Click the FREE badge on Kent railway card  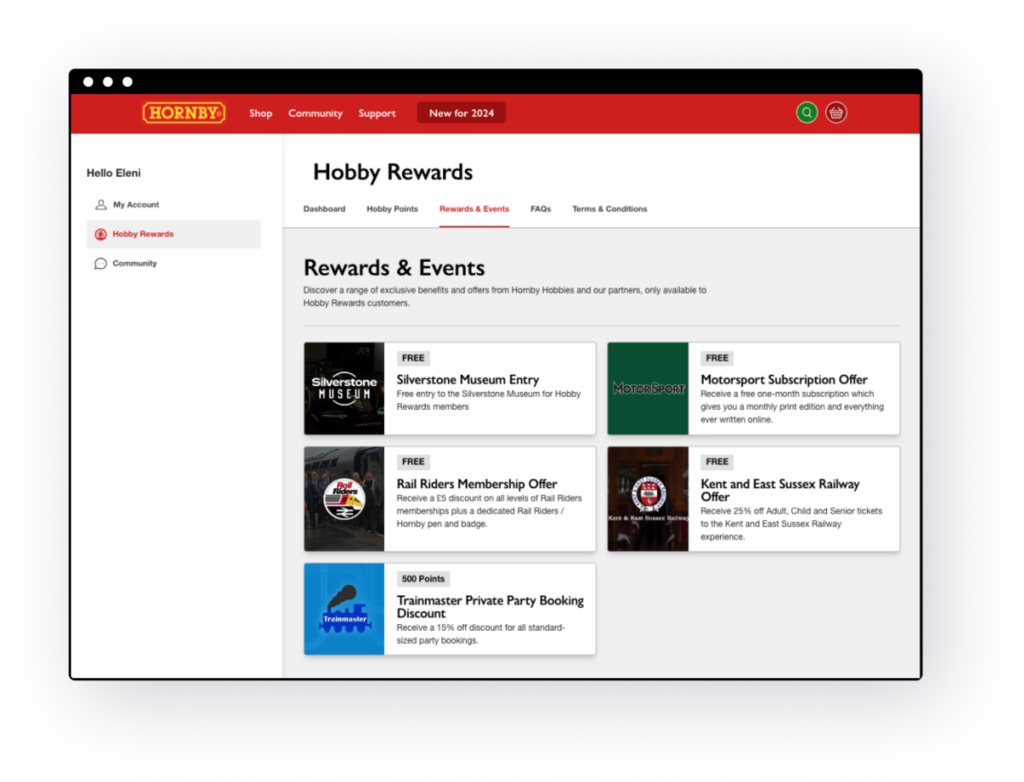pos(717,462)
